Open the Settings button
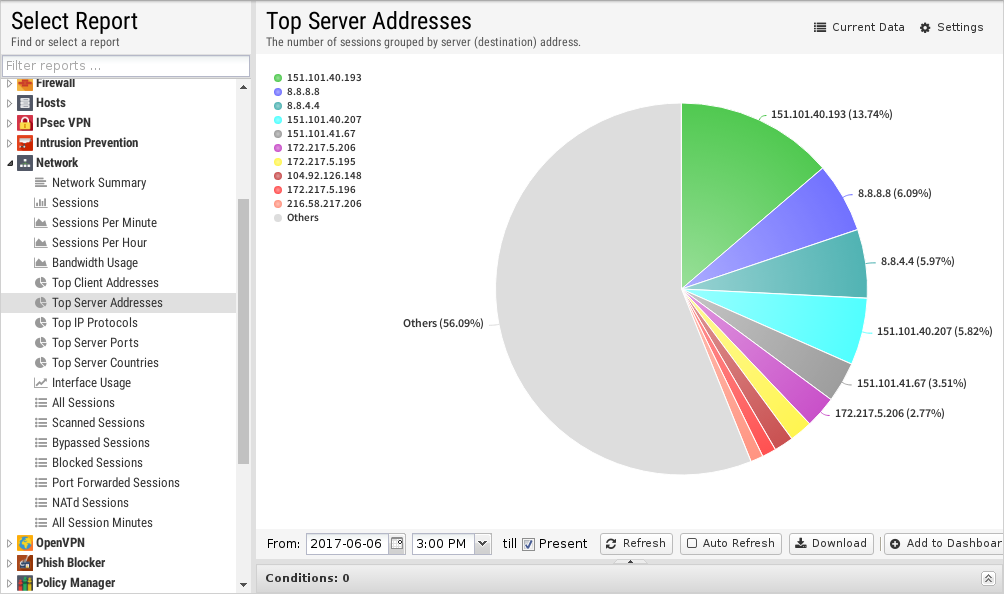The height and width of the screenshot is (594, 1004). tap(951, 28)
